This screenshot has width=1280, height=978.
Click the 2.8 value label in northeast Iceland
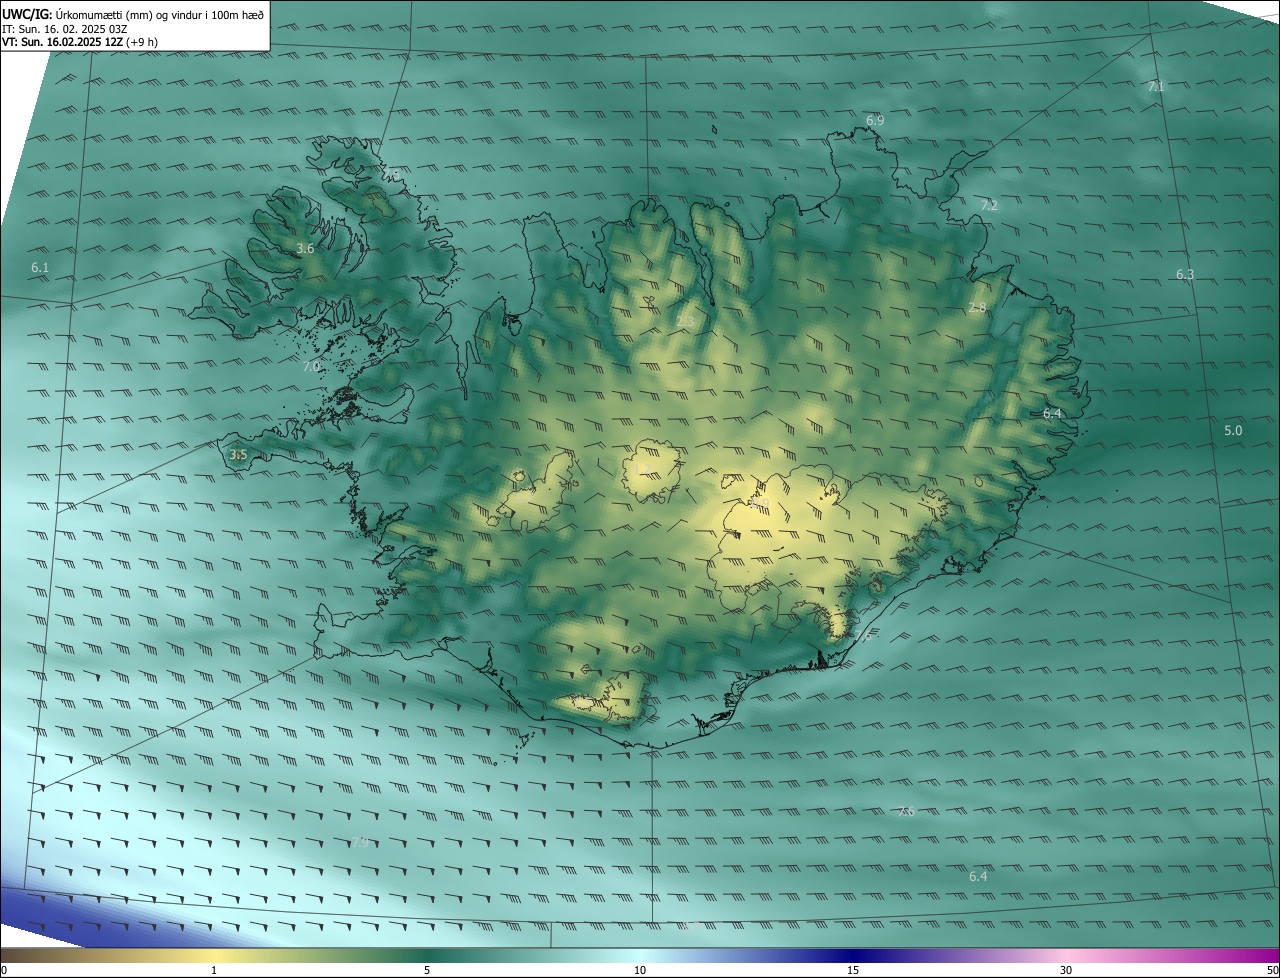977,308
